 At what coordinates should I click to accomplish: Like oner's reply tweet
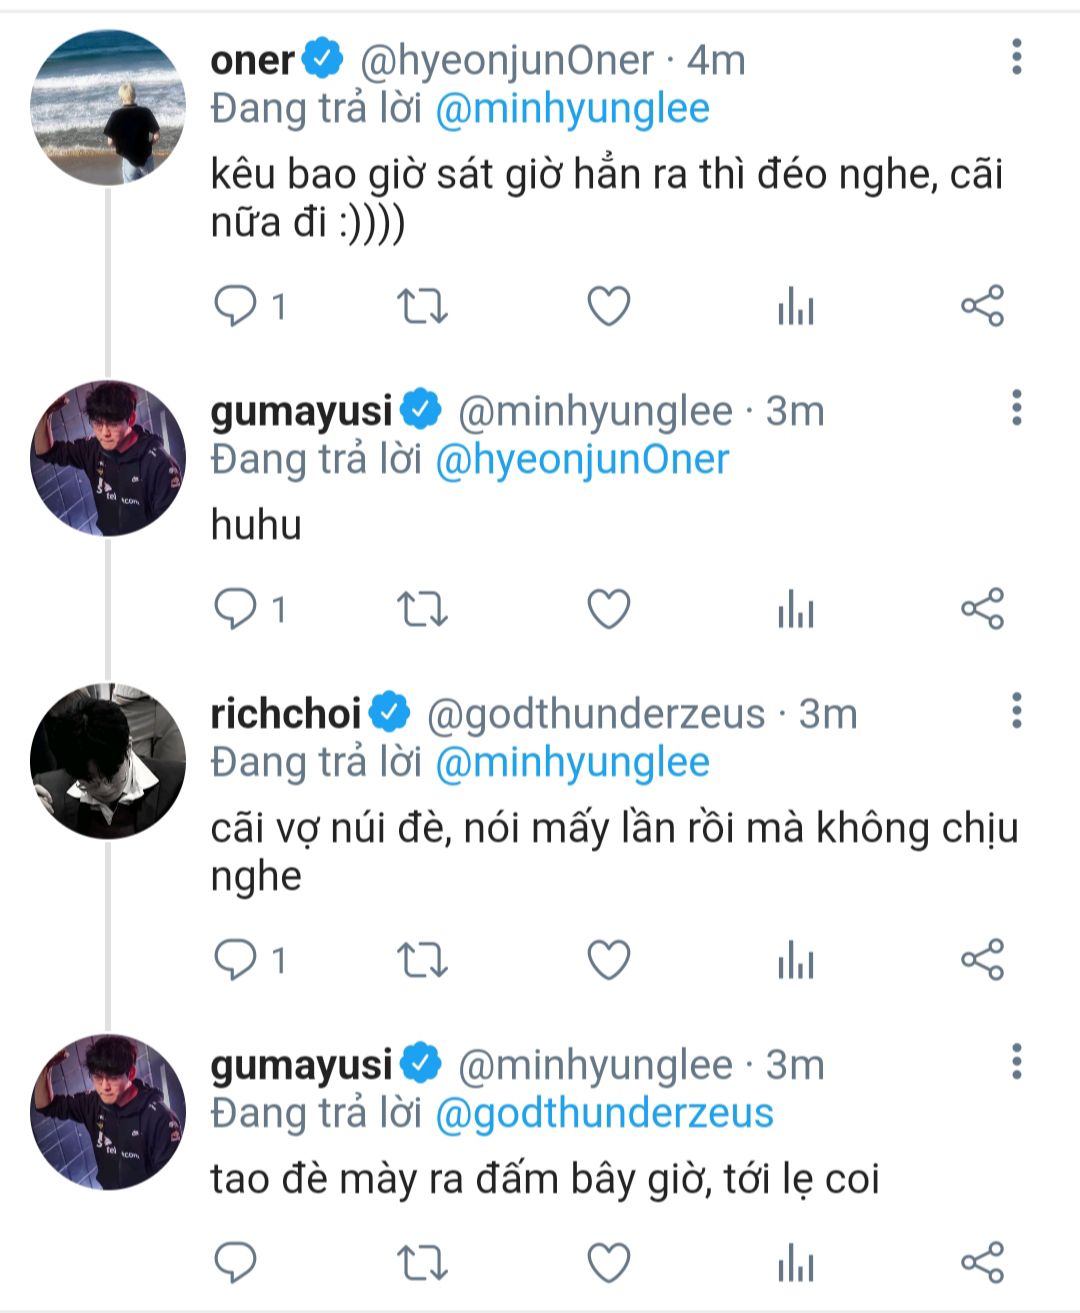tap(608, 306)
